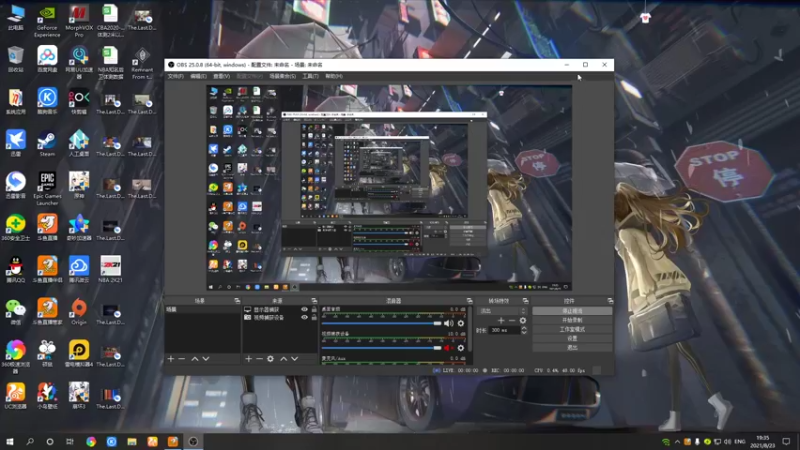The image size is (800, 450).
Task: Pop out the Scene Transitions dock panel
Action: [x=525, y=301]
